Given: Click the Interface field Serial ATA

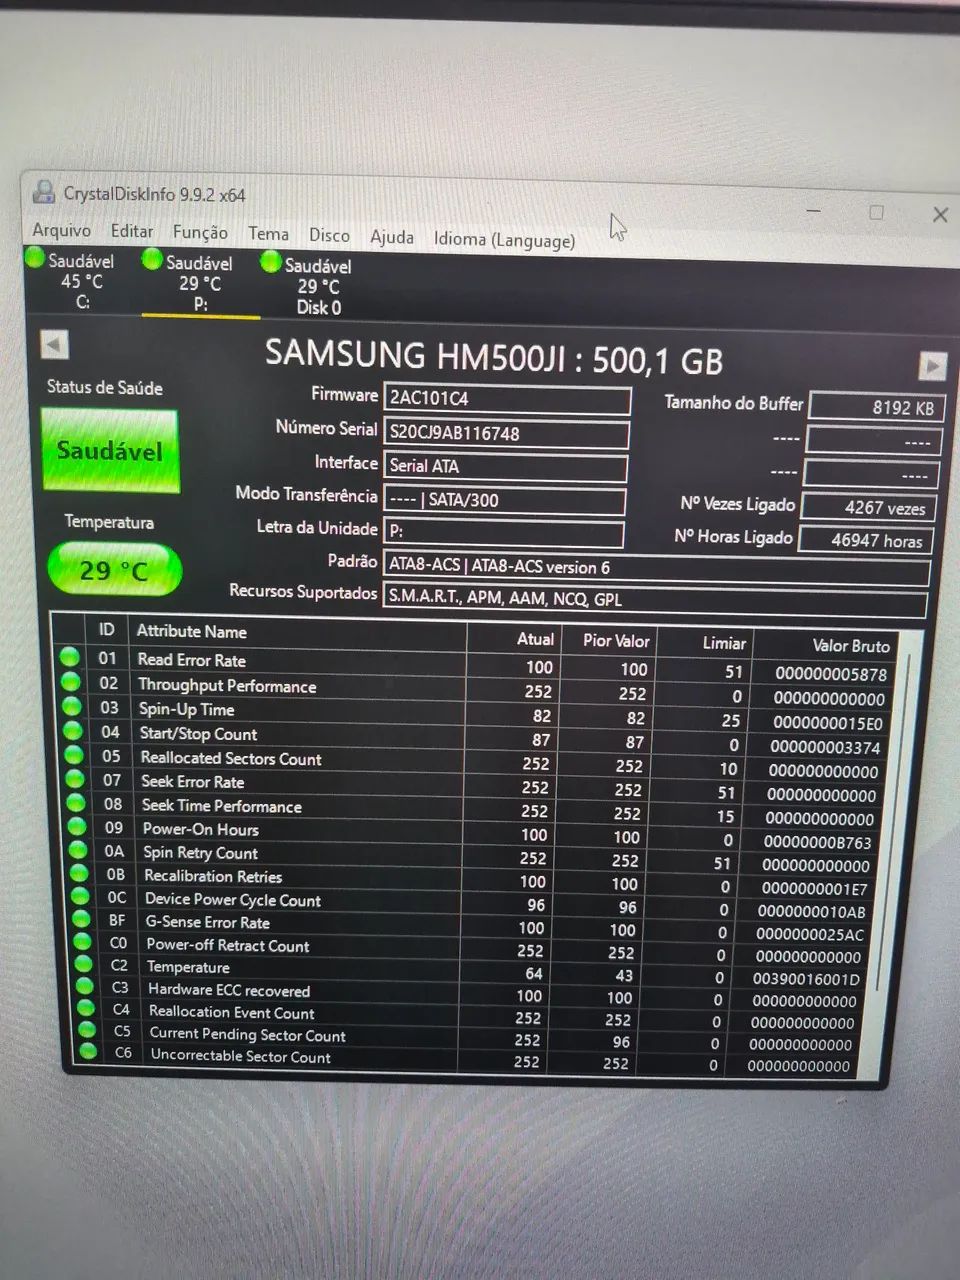Looking at the screenshot, I should point(505,466).
